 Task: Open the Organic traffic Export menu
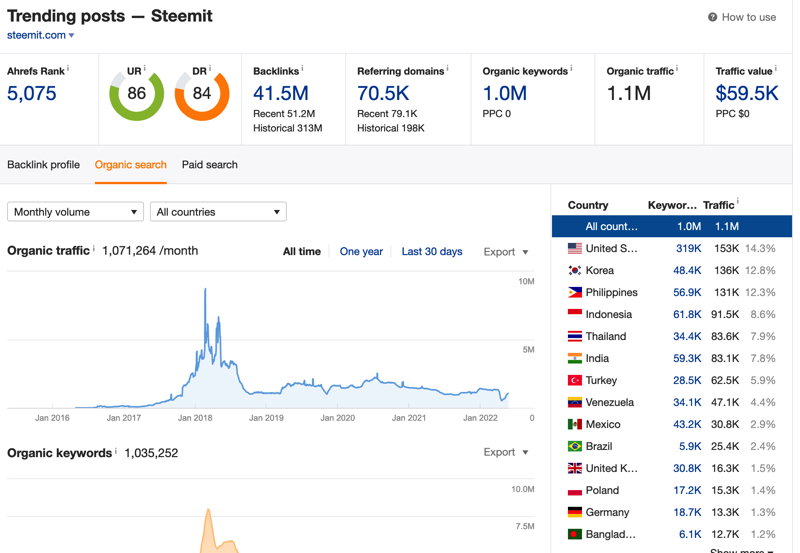[506, 252]
